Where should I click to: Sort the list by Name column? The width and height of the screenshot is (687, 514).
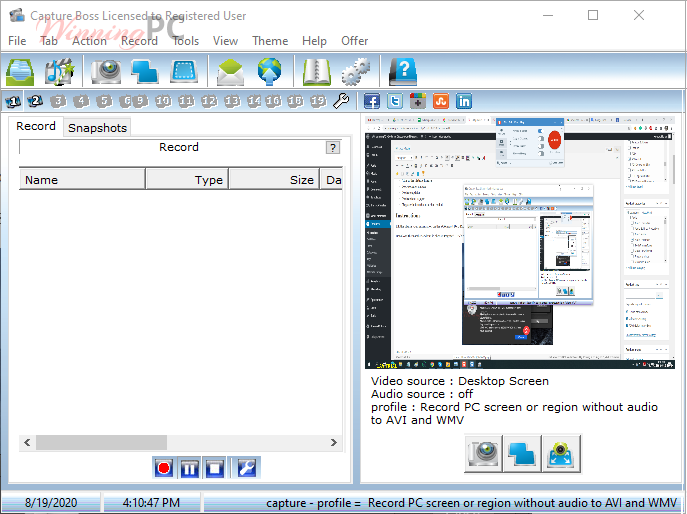82,180
